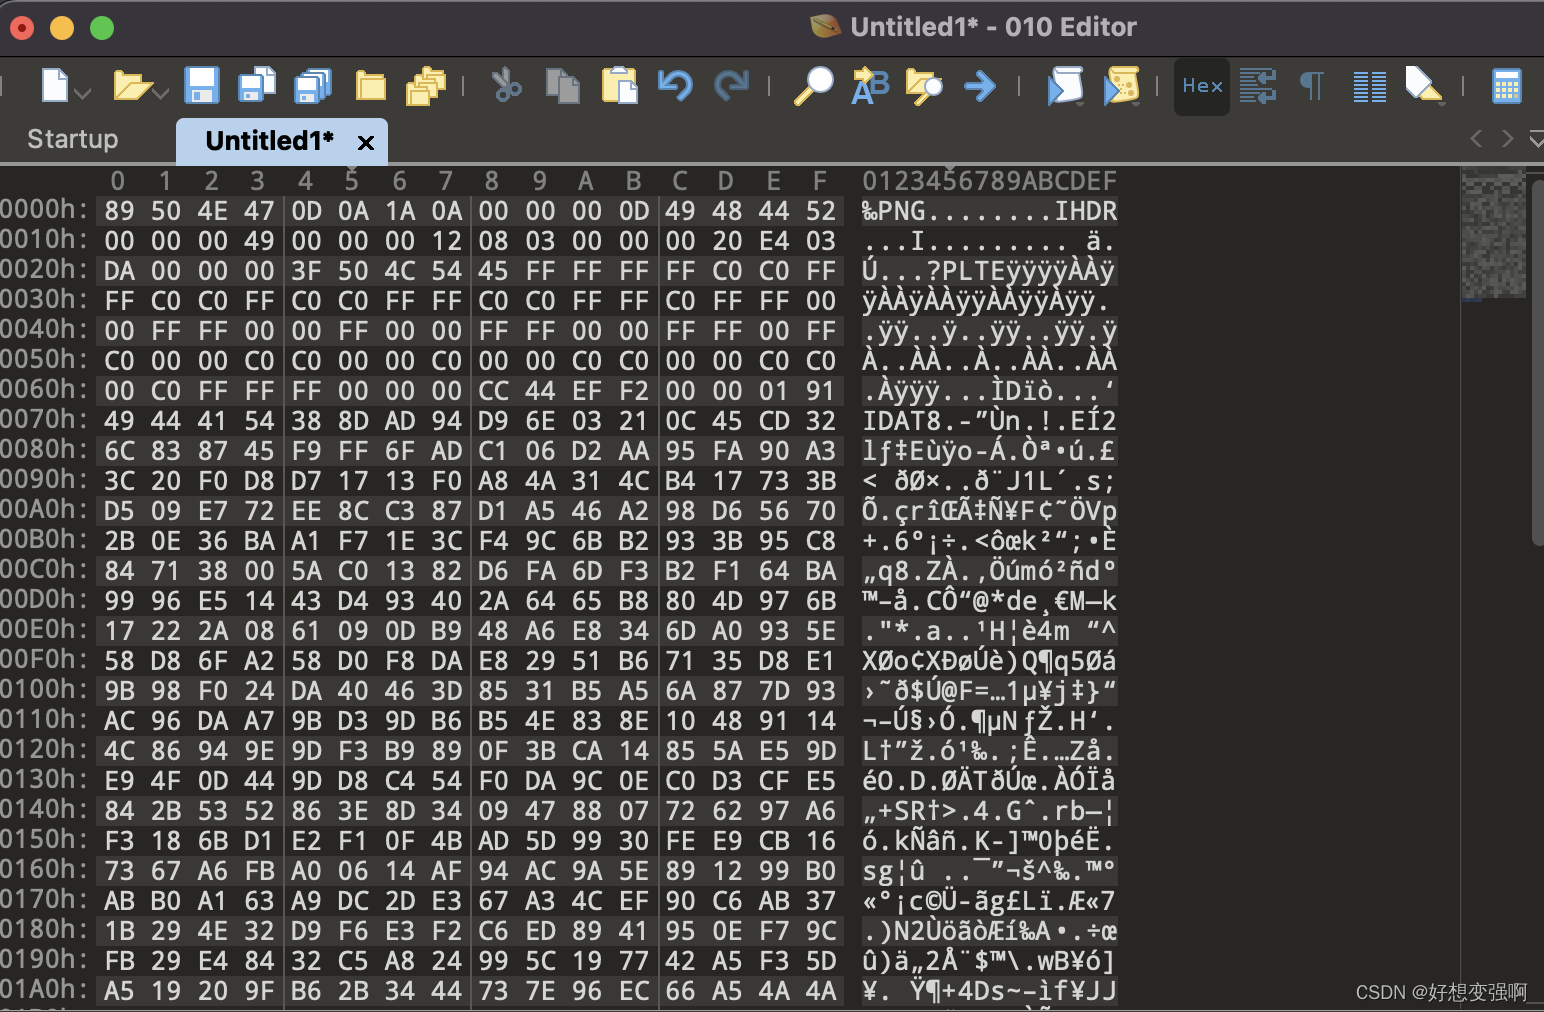This screenshot has height=1012, width=1544.
Task: Click address label 0070h
Action: click(44, 419)
